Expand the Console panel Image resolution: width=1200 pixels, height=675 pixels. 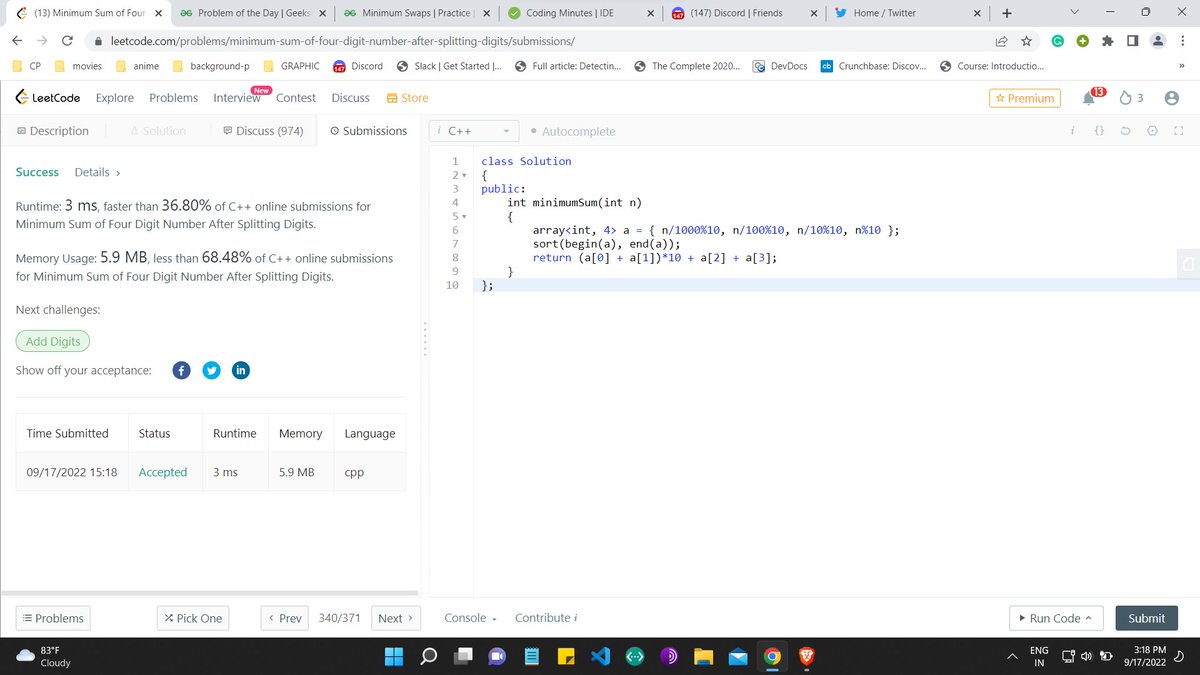point(470,618)
